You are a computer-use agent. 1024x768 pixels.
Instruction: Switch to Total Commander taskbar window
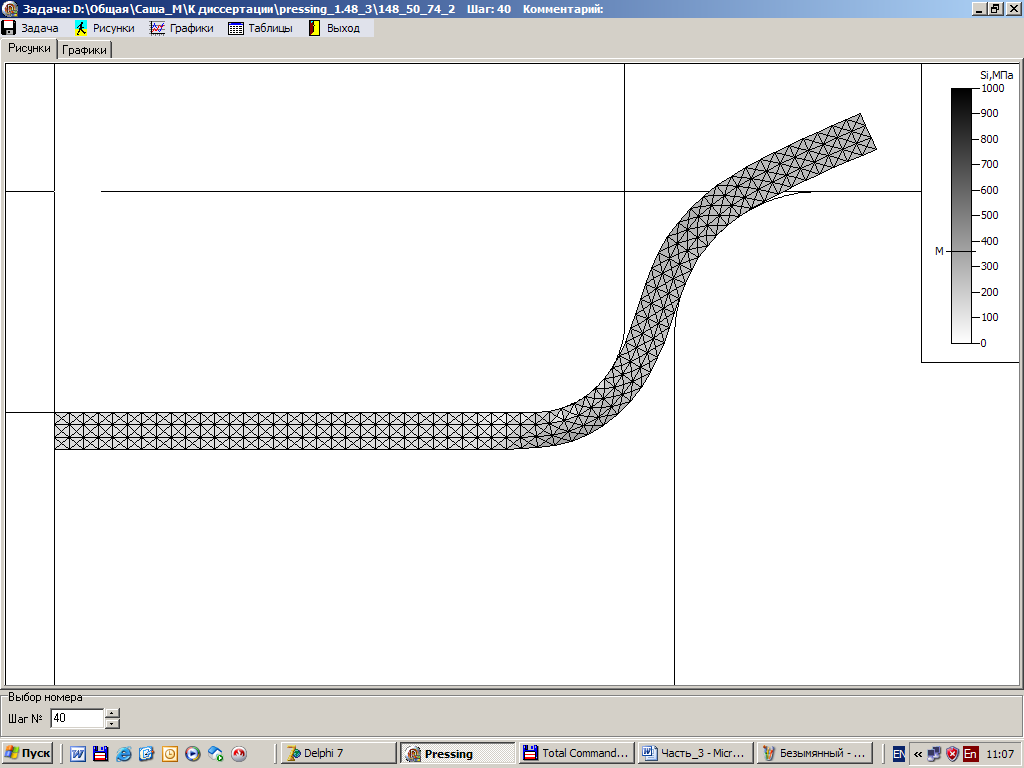tap(577, 753)
